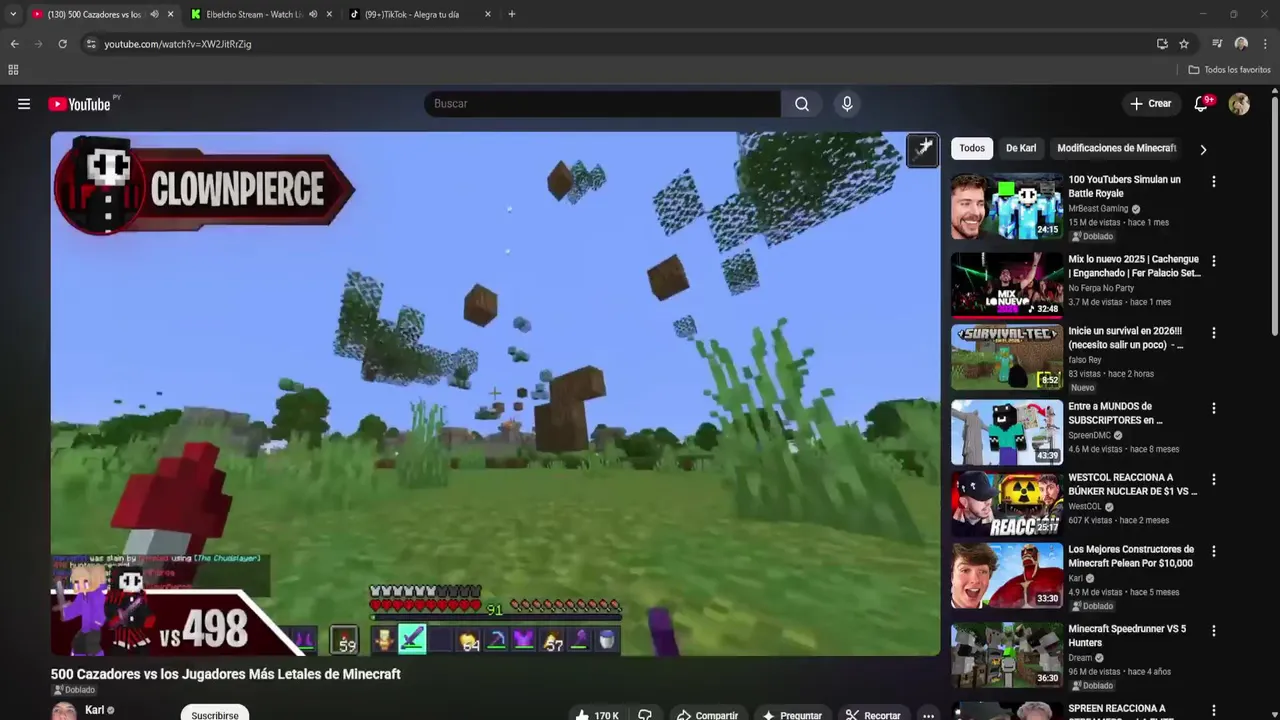Close the TikTok tab
This screenshot has height=720, width=1280.
click(488, 14)
